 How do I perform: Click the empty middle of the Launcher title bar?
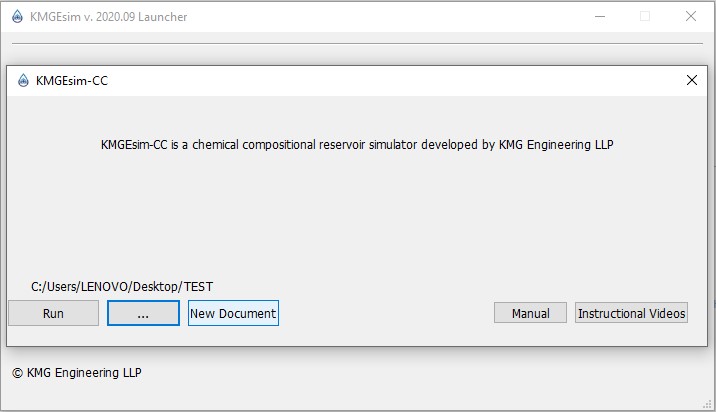pos(380,16)
